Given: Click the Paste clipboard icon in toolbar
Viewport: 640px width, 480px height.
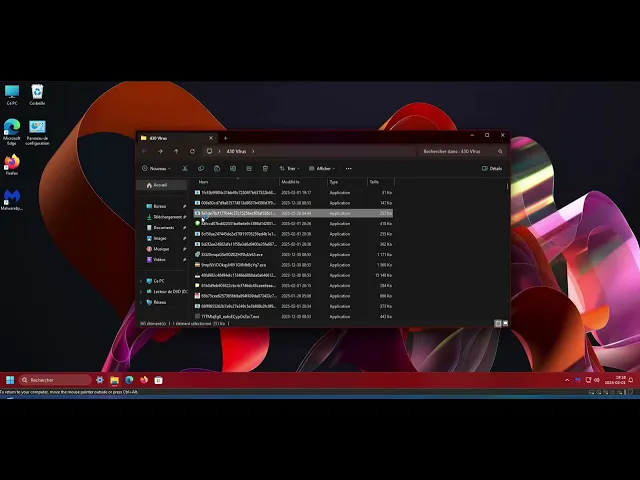Looking at the screenshot, I should point(217,168).
